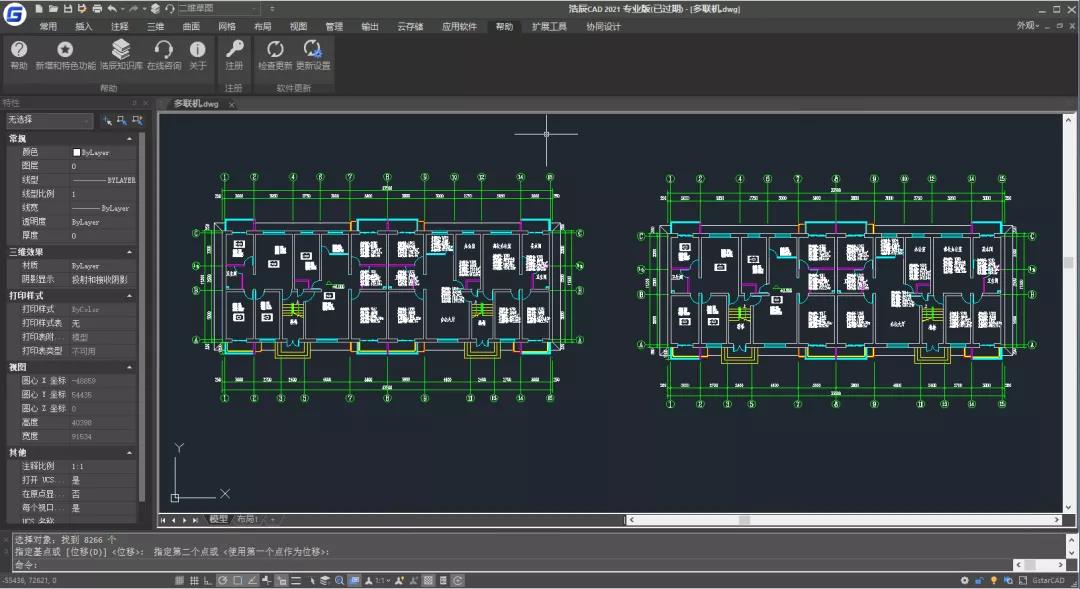
Task: Switch to the 插入 ribbon tab
Action: coord(83,26)
